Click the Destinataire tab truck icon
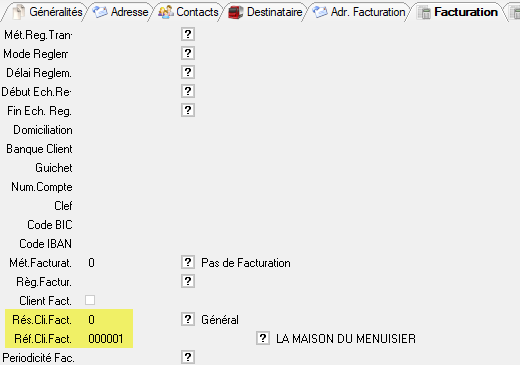This screenshot has width=520, height=365. coord(236,12)
